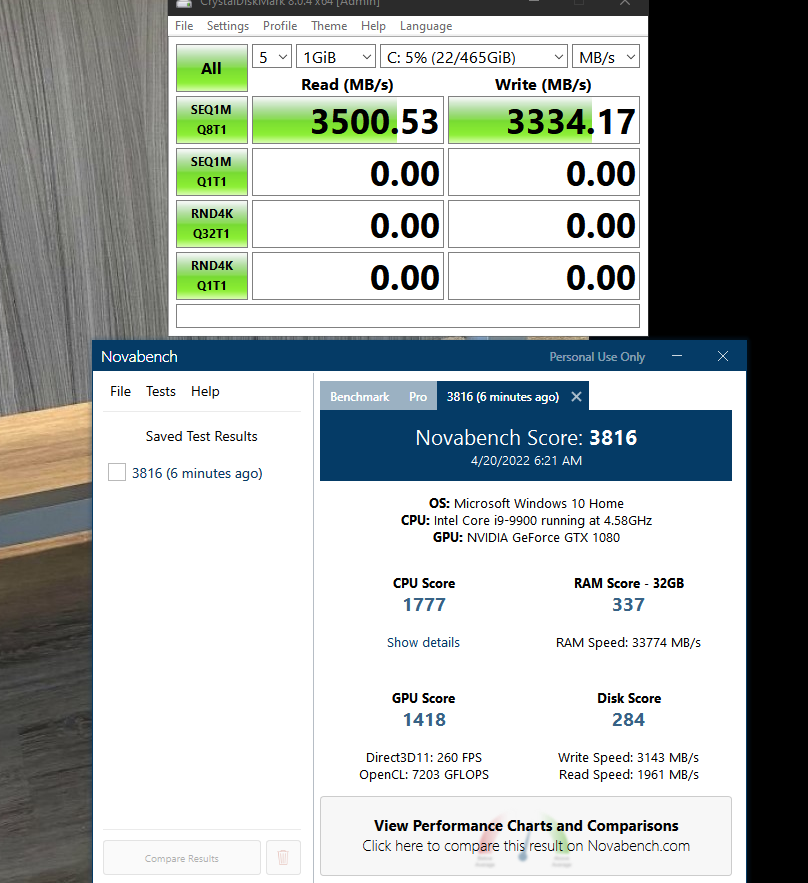
Task: Run the SEQ1M Q1T1 test
Action: tap(212, 172)
